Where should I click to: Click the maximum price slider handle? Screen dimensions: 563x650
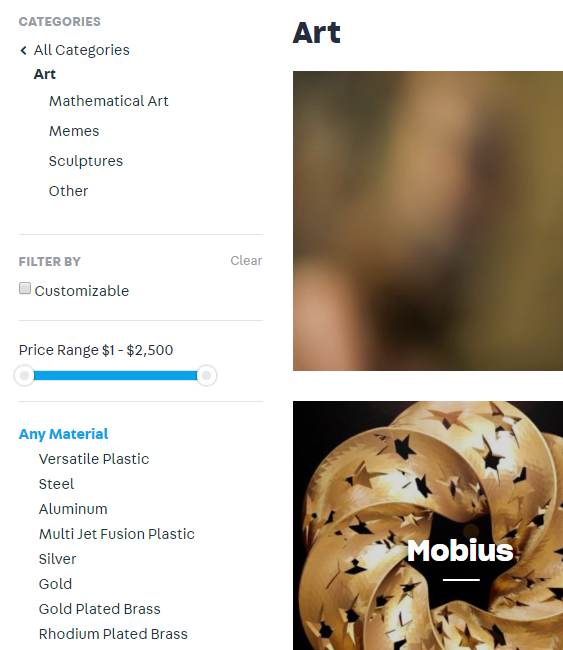[x=206, y=376]
